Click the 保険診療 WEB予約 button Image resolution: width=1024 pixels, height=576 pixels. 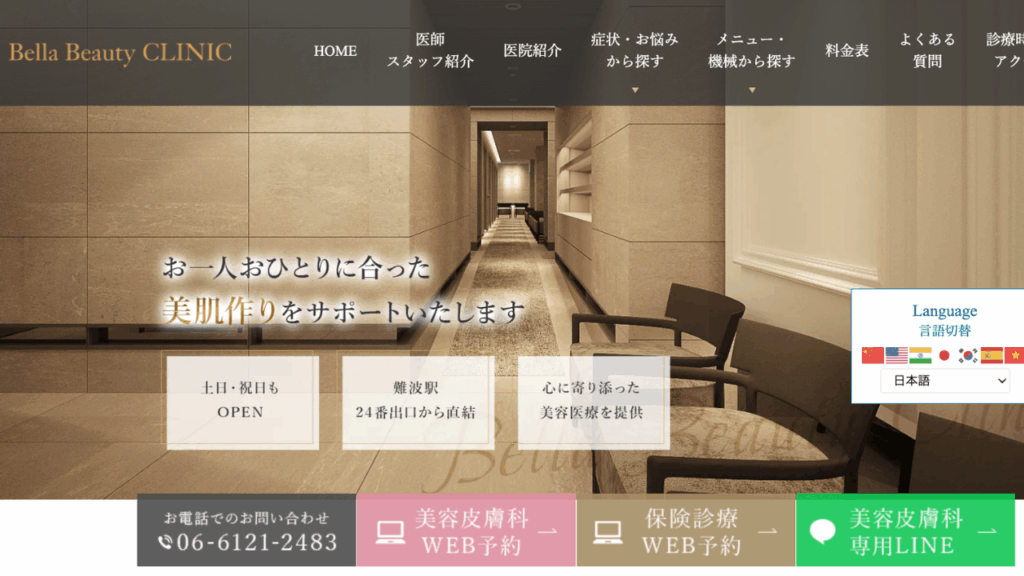point(686,530)
